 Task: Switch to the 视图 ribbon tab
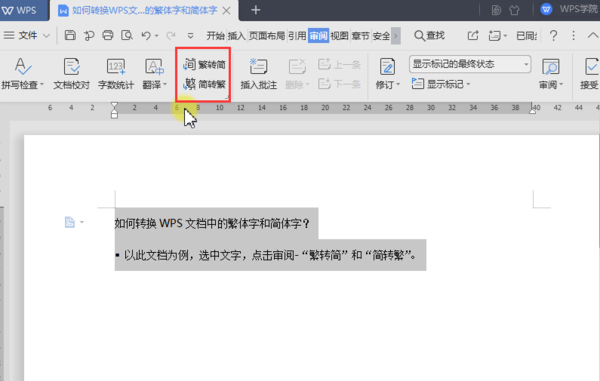[x=339, y=36]
